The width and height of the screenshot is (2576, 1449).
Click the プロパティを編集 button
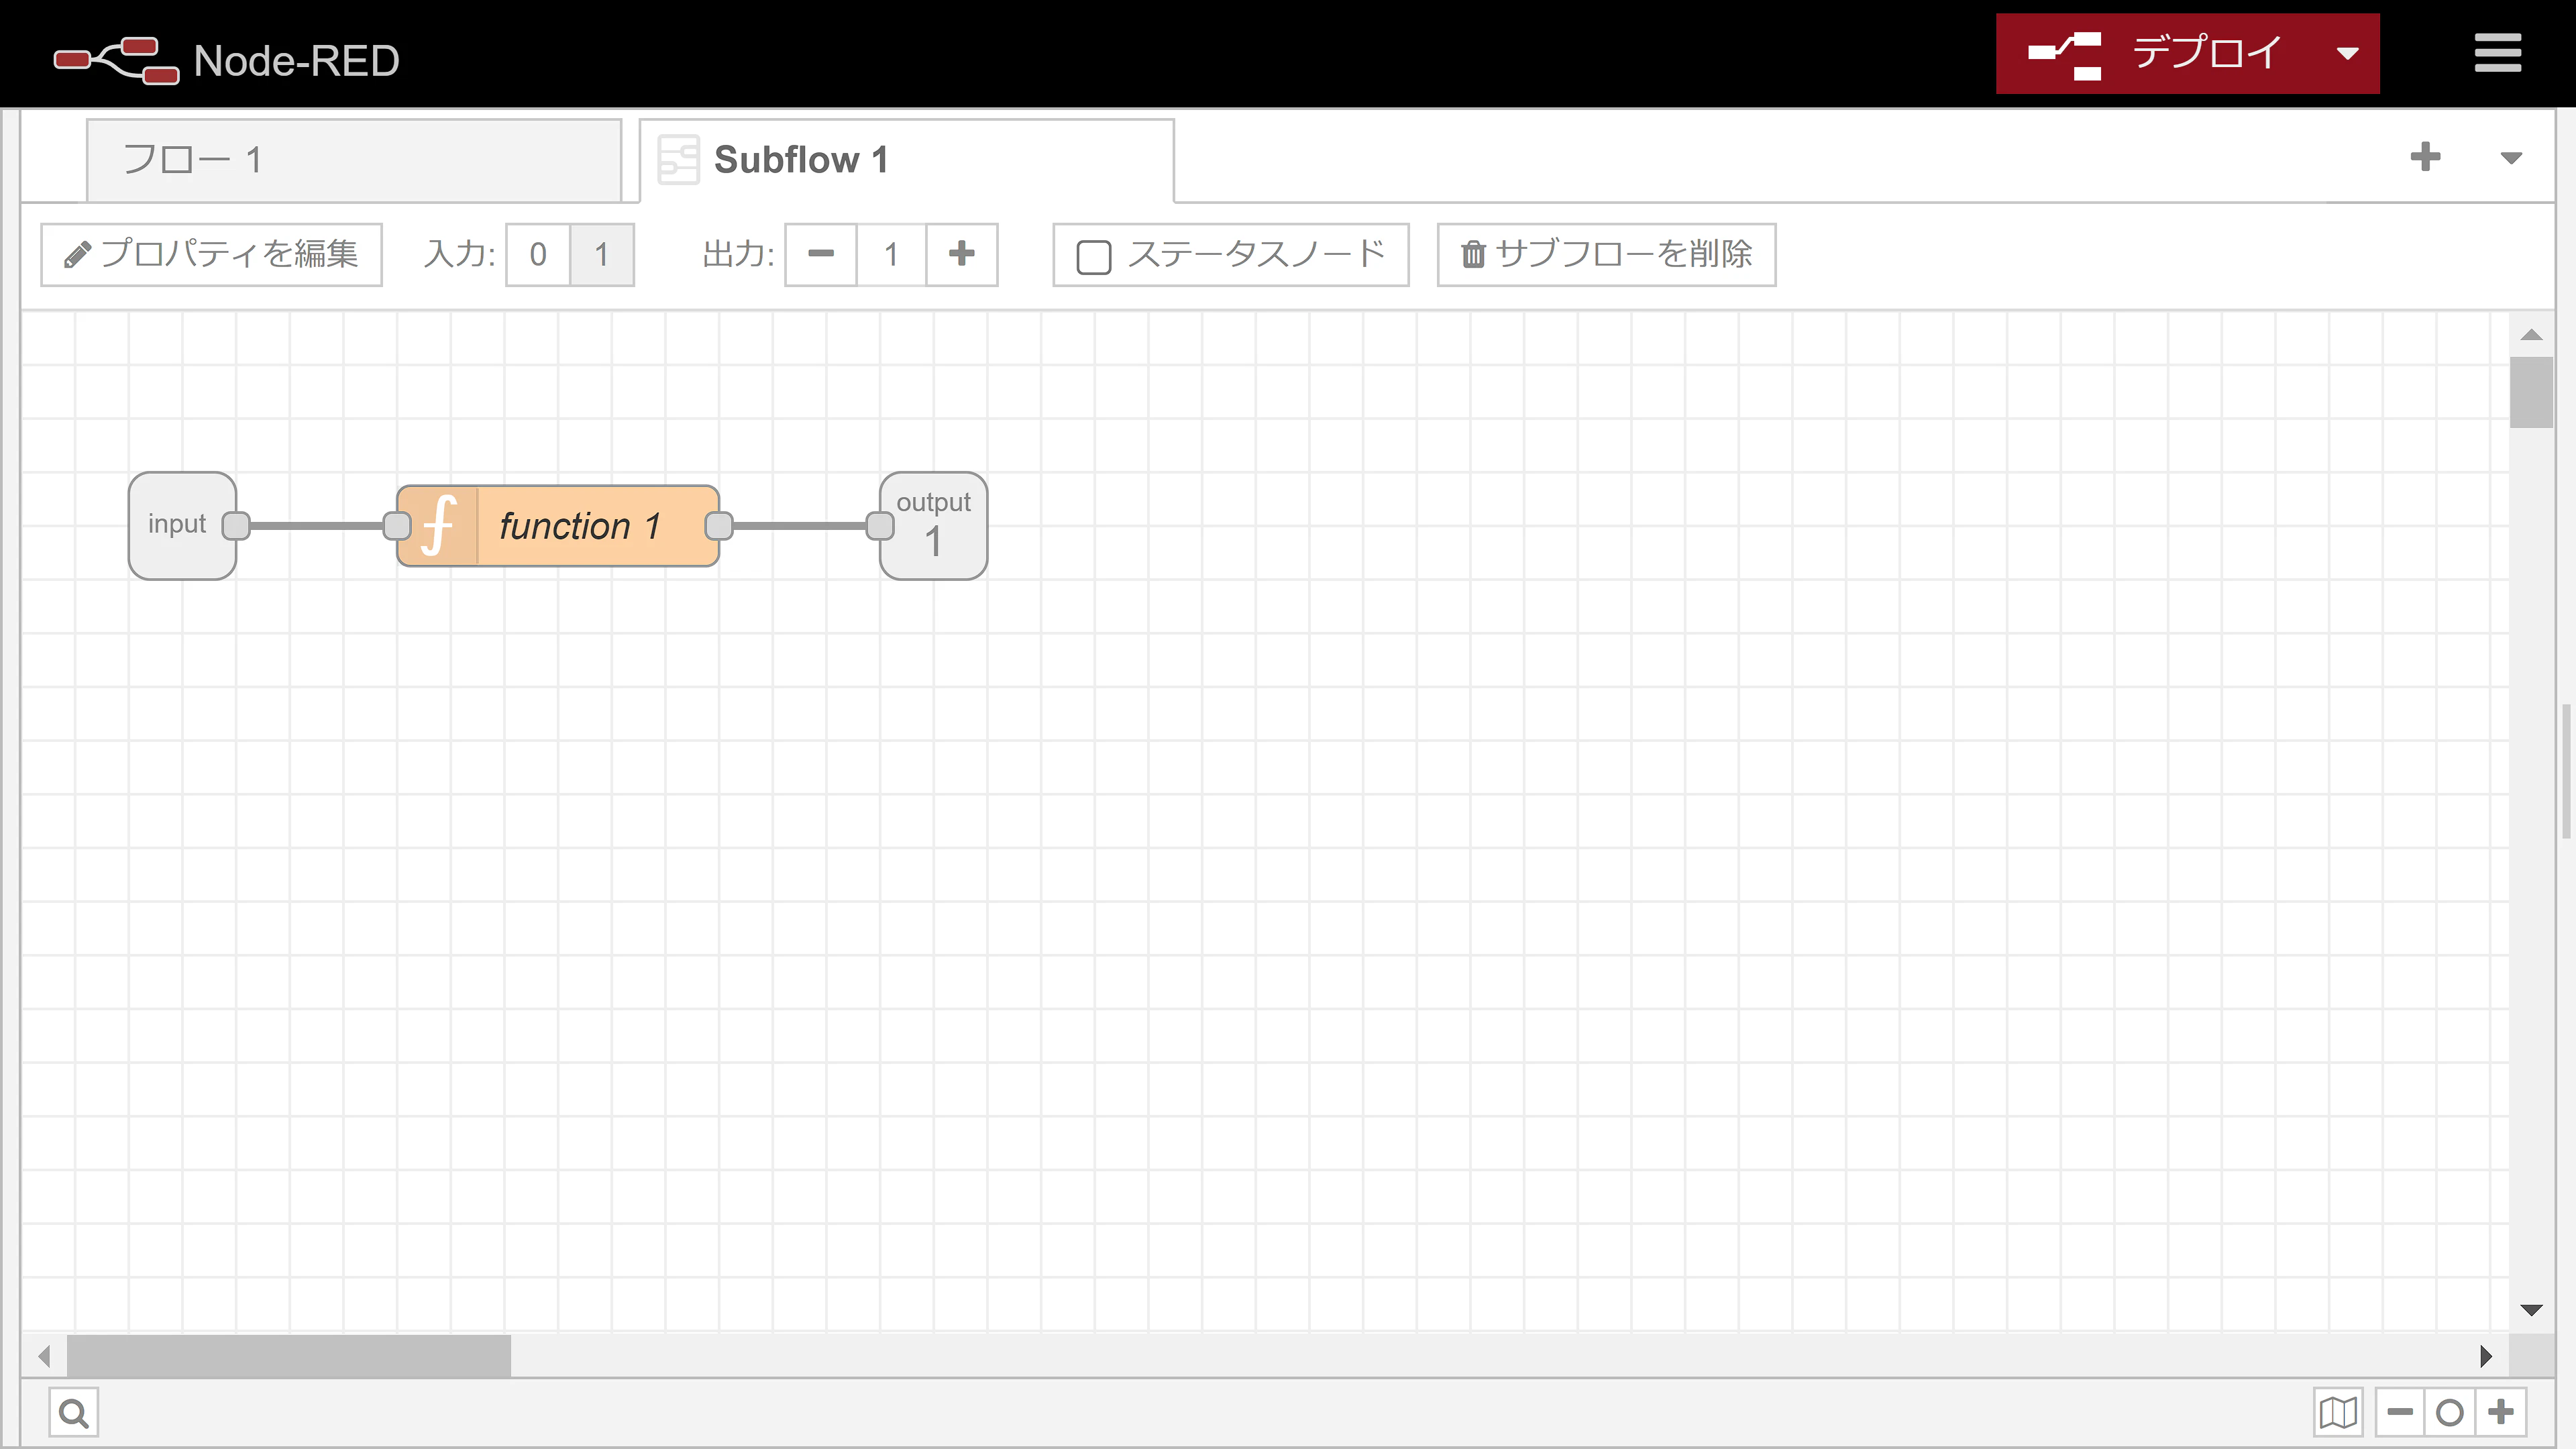click(x=211, y=254)
